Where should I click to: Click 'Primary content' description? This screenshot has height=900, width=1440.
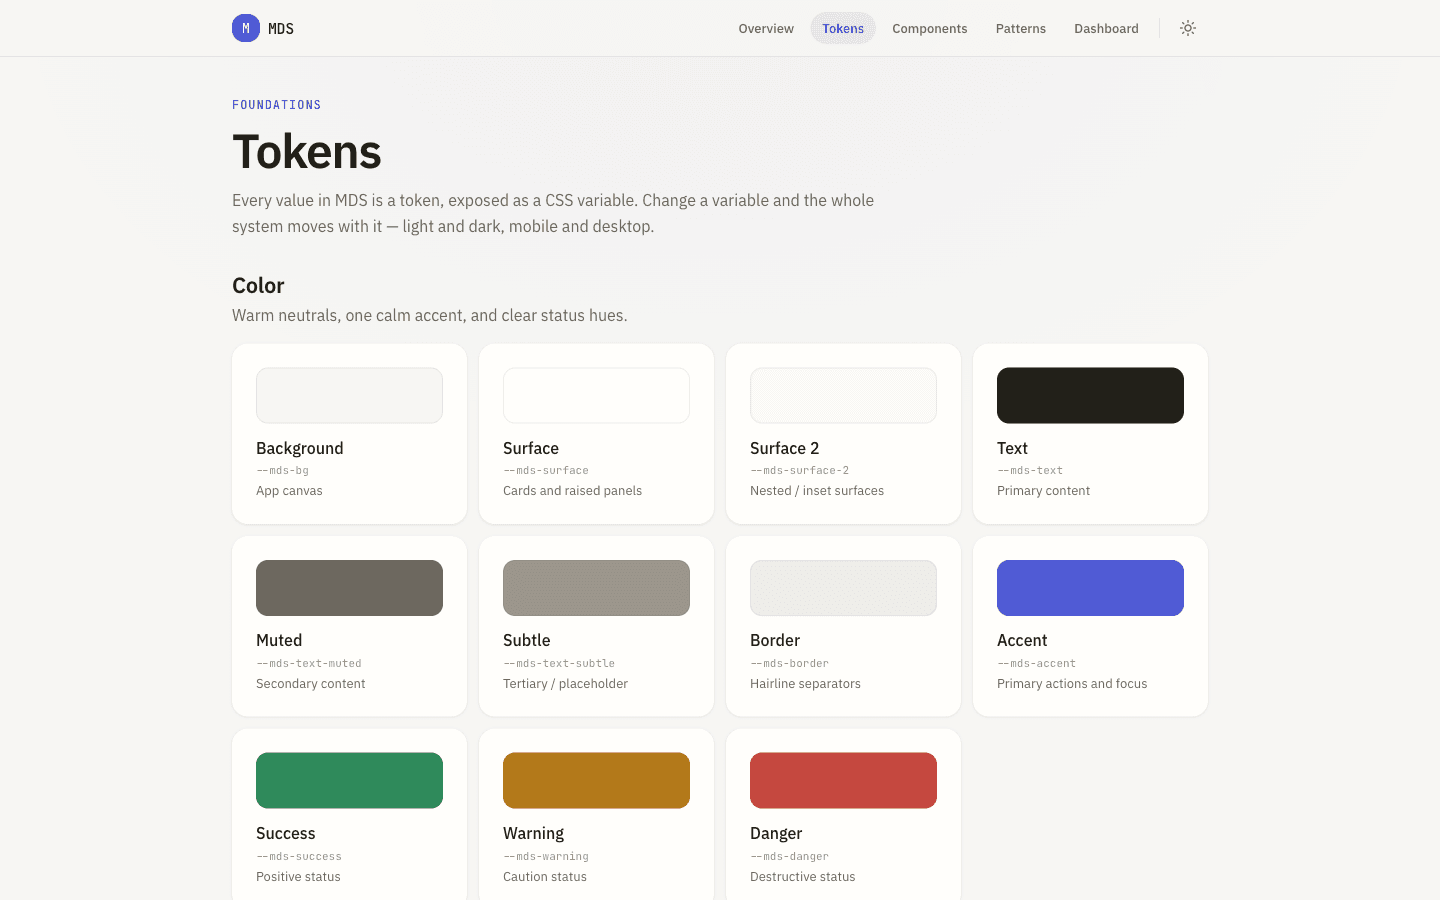pyautogui.click(x=1043, y=491)
